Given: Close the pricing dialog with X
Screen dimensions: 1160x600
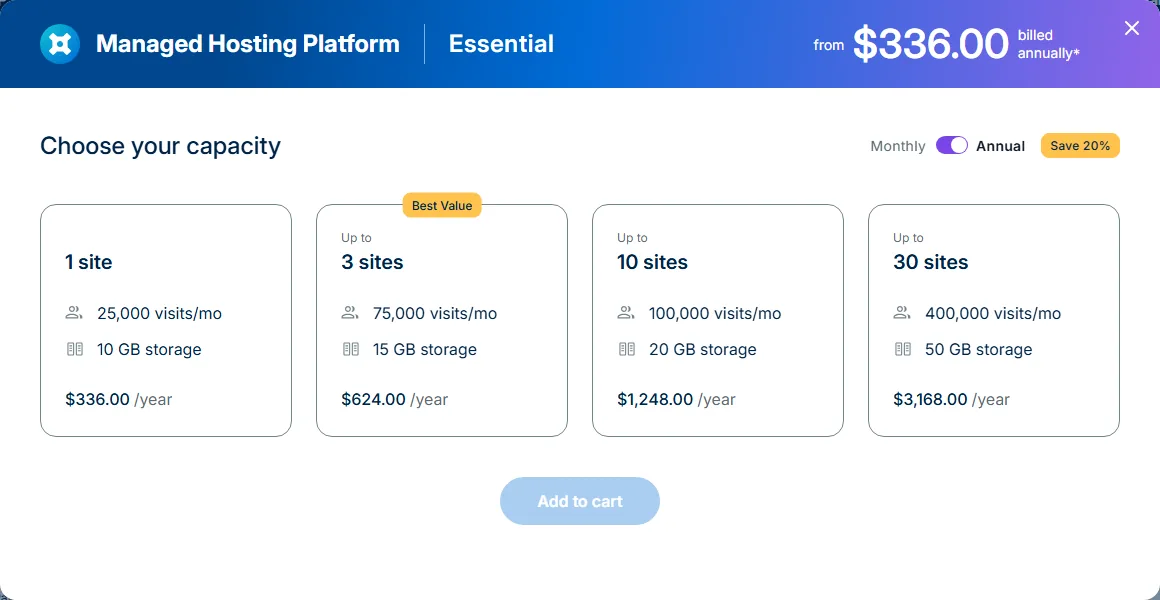Looking at the screenshot, I should click(x=1132, y=28).
